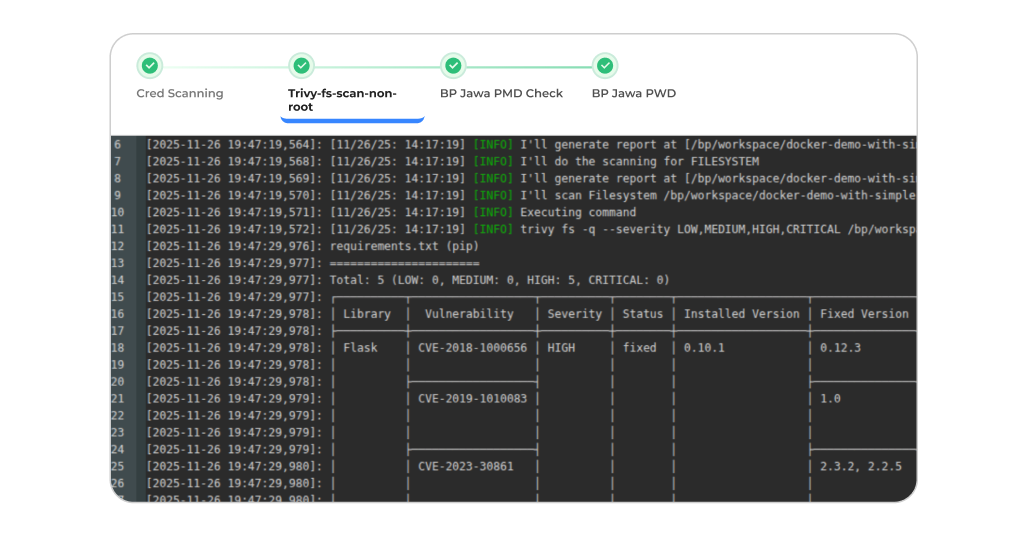Click the Installed Version column header
Viewport: 1029px width, 537px height.
tap(741, 314)
